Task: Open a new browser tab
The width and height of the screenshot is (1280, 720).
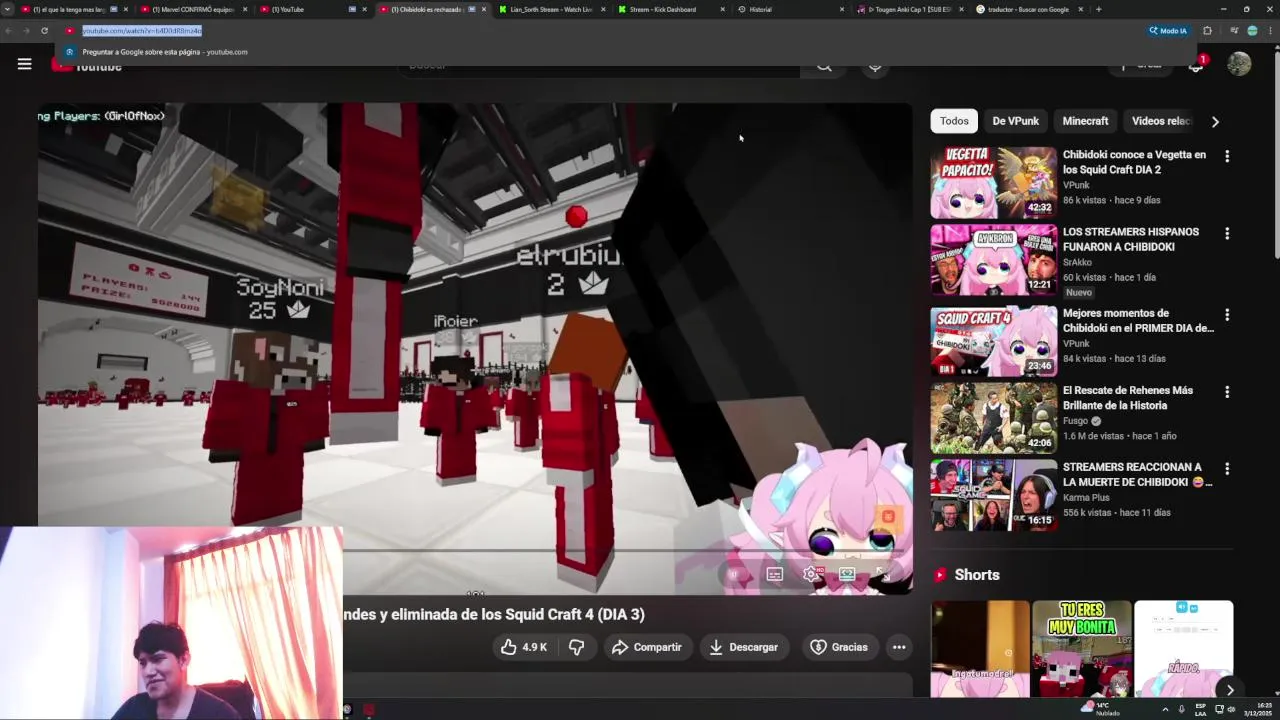Action: pyautogui.click(x=1099, y=9)
